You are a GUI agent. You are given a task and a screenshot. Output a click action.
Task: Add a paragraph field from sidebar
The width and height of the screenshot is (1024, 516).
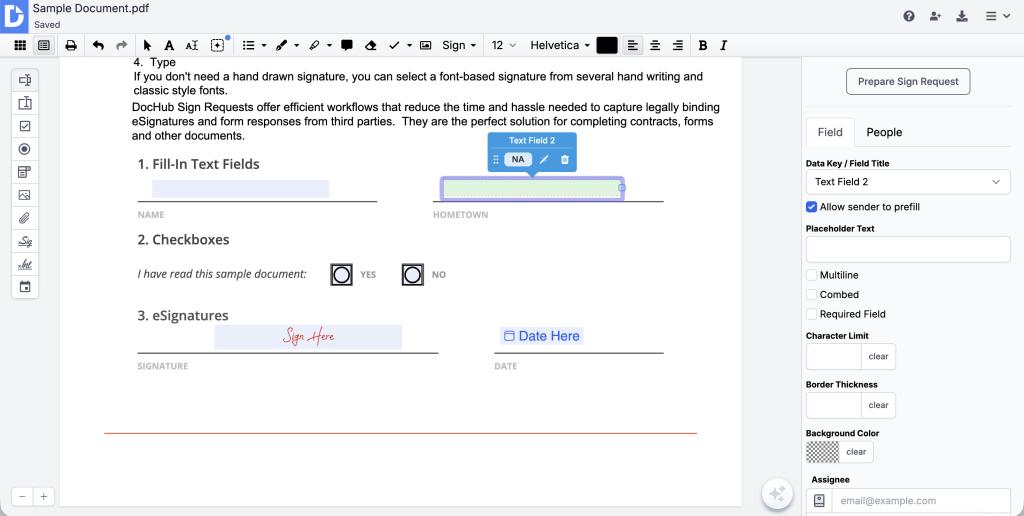tap(25, 103)
